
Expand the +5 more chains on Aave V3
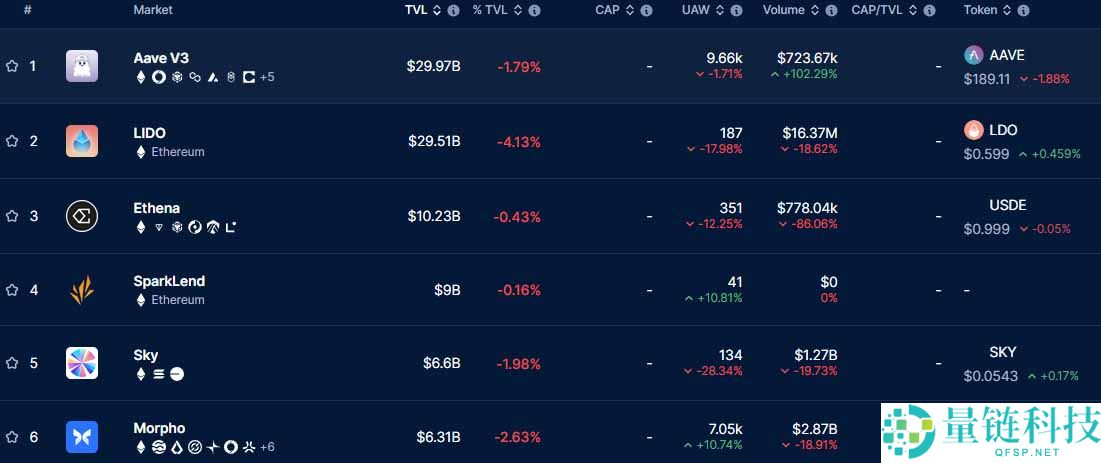point(267,77)
